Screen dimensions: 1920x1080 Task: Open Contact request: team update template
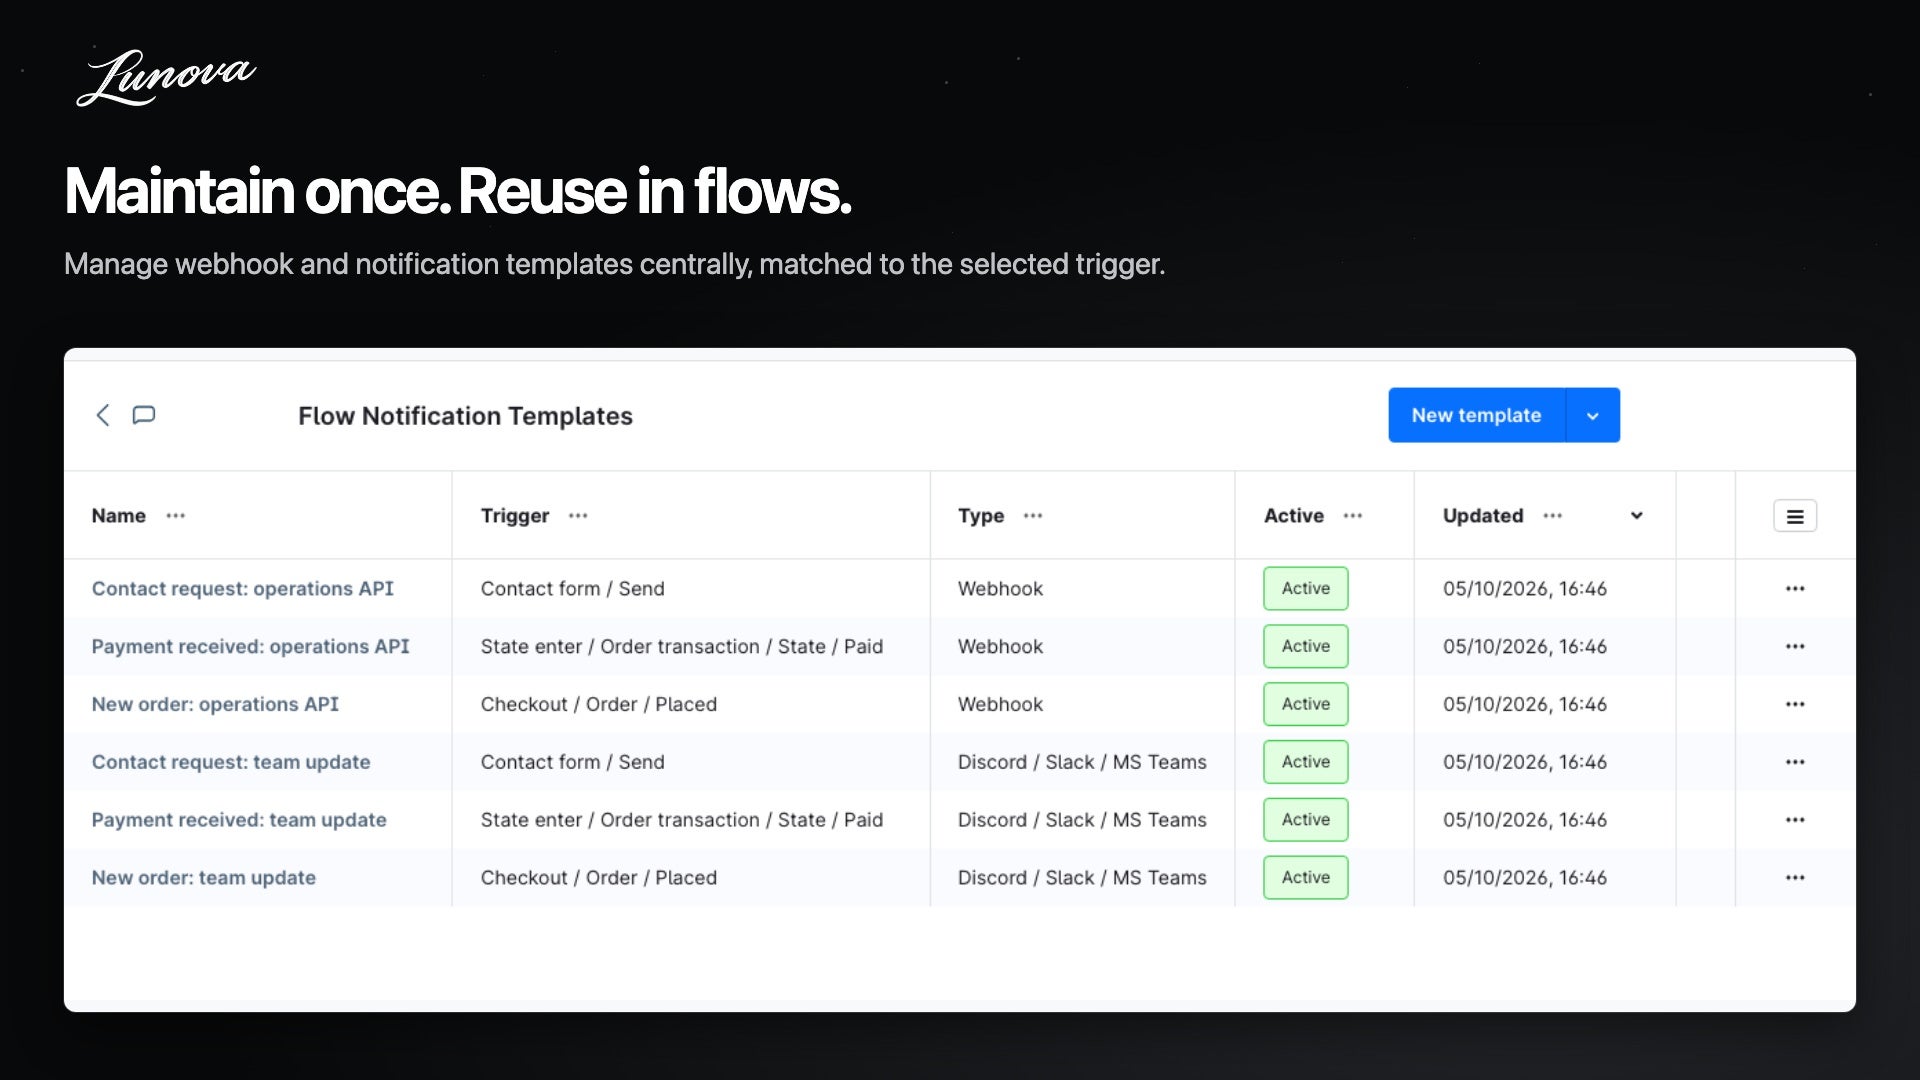pos(231,762)
